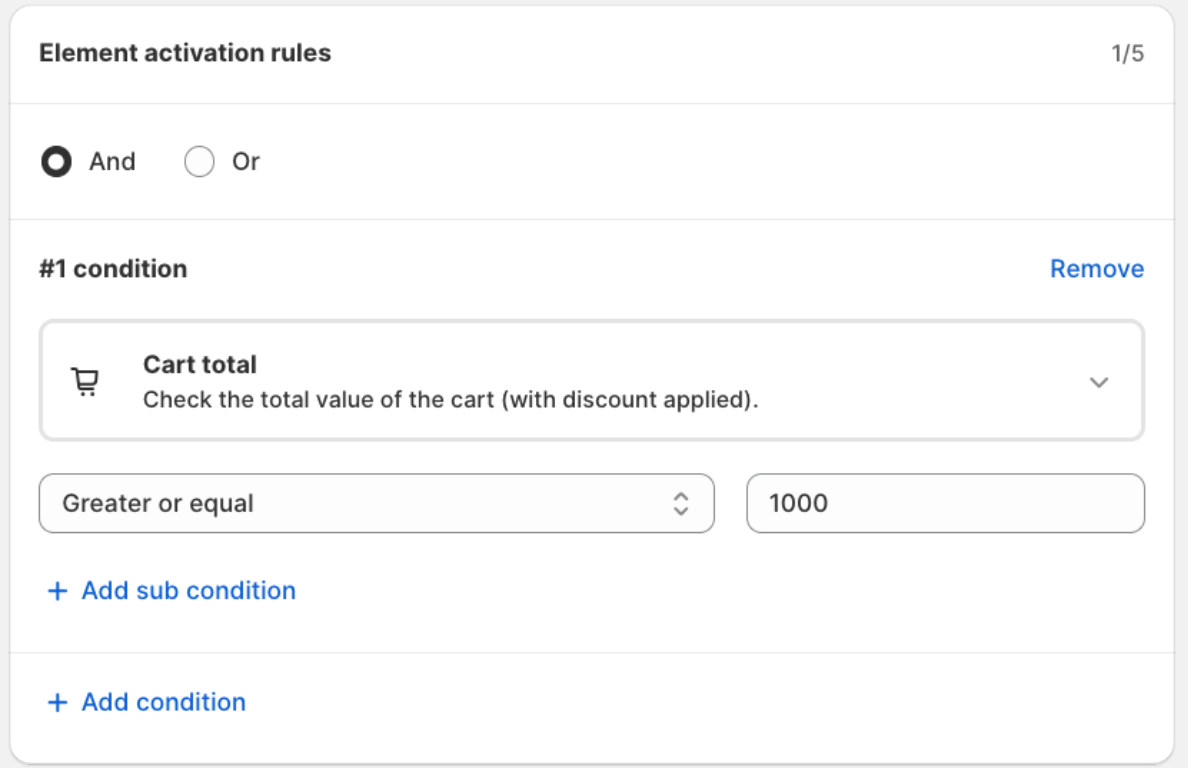
Task: Select the "Or" radio button
Action: 199,162
